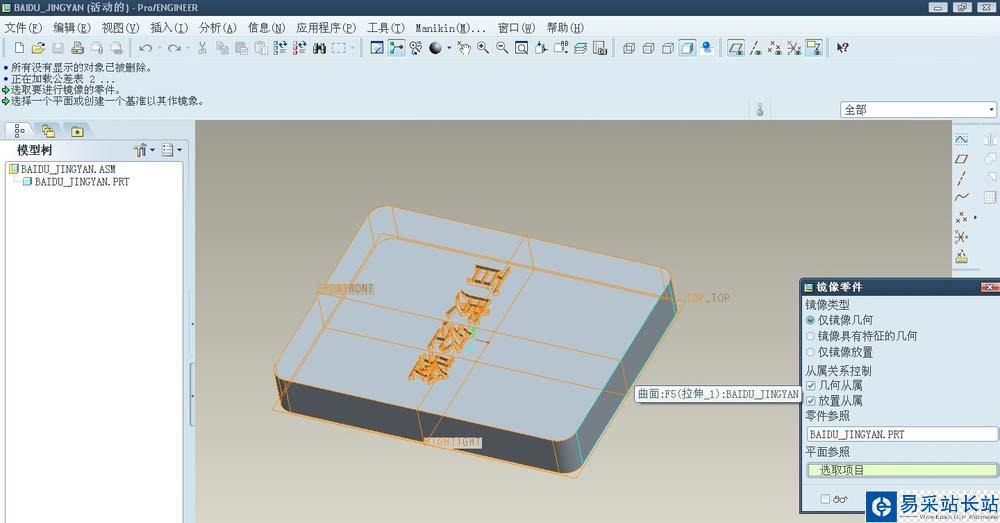Select the zoom in magnifier
Screen dimensions: 1000x523
click(x=483, y=48)
